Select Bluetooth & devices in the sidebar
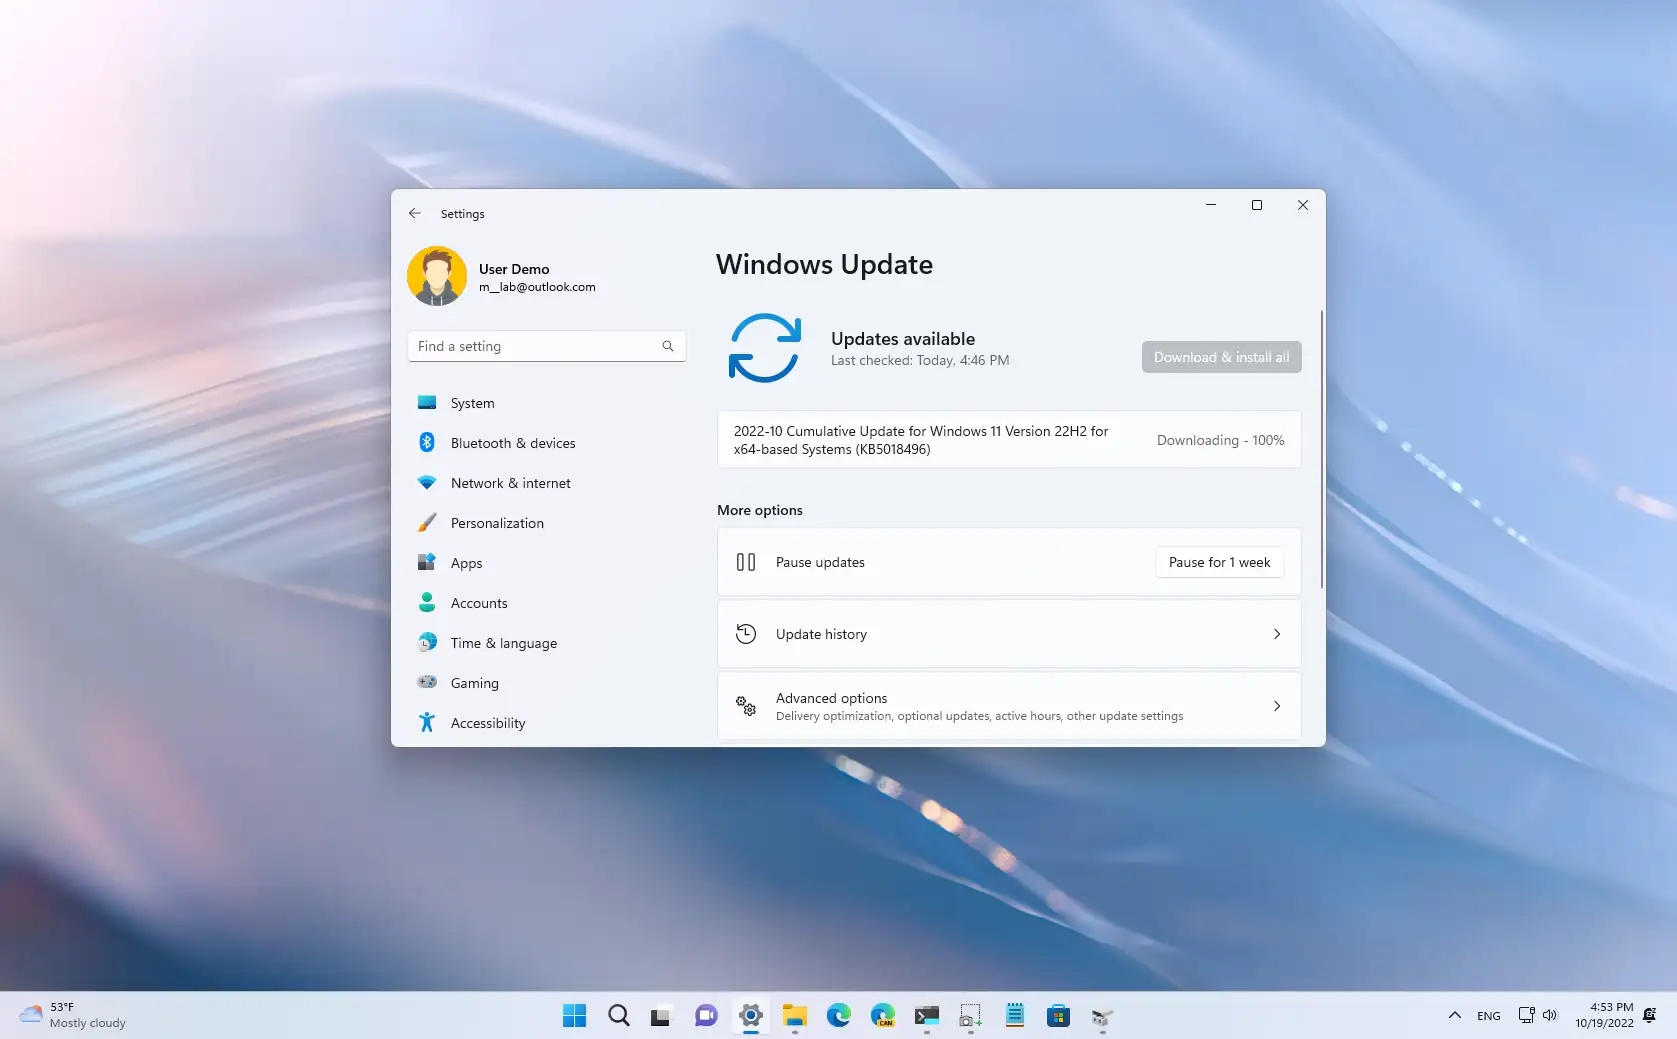Viewport: 1677px width, 1039px height. tap(511, 442)
